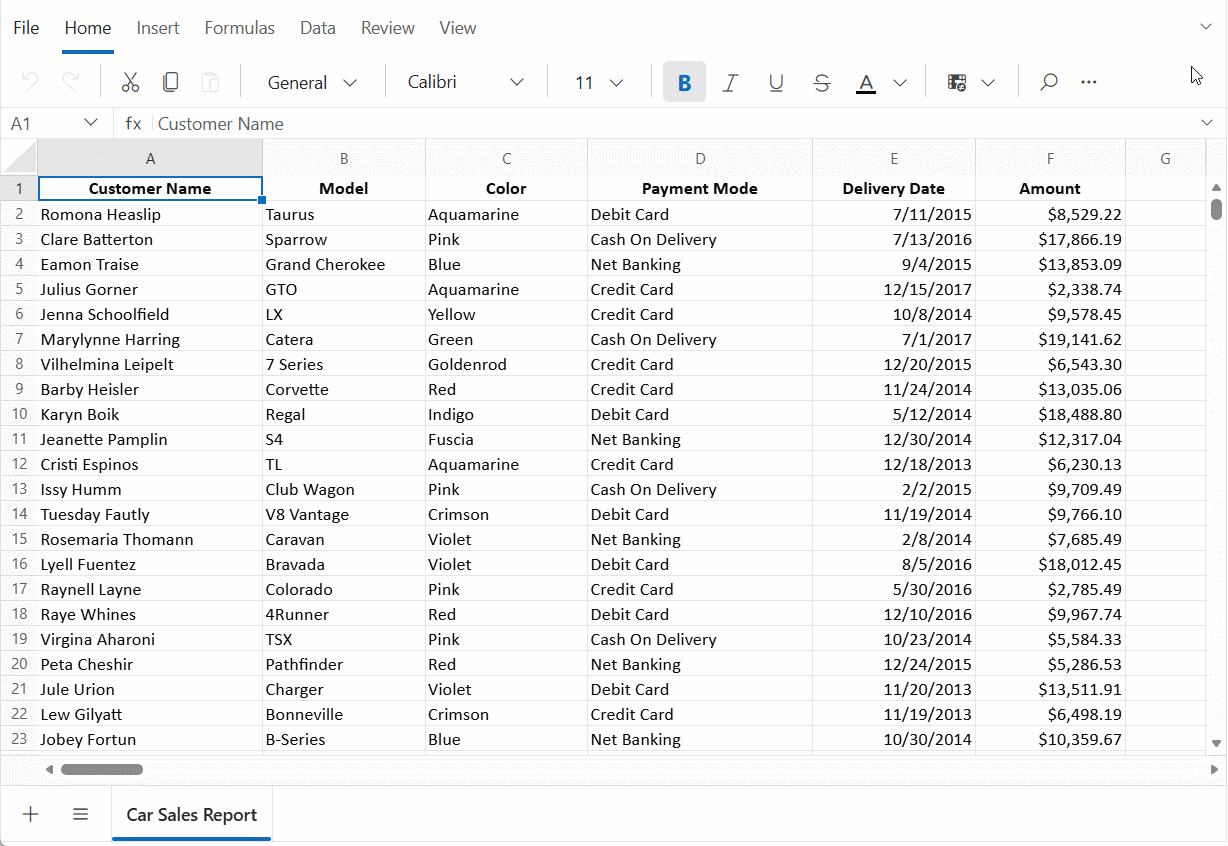Open Find with the magnifier icon
The width and height of the screenshot is (1228, 846).
click(x=1048, y=82)
